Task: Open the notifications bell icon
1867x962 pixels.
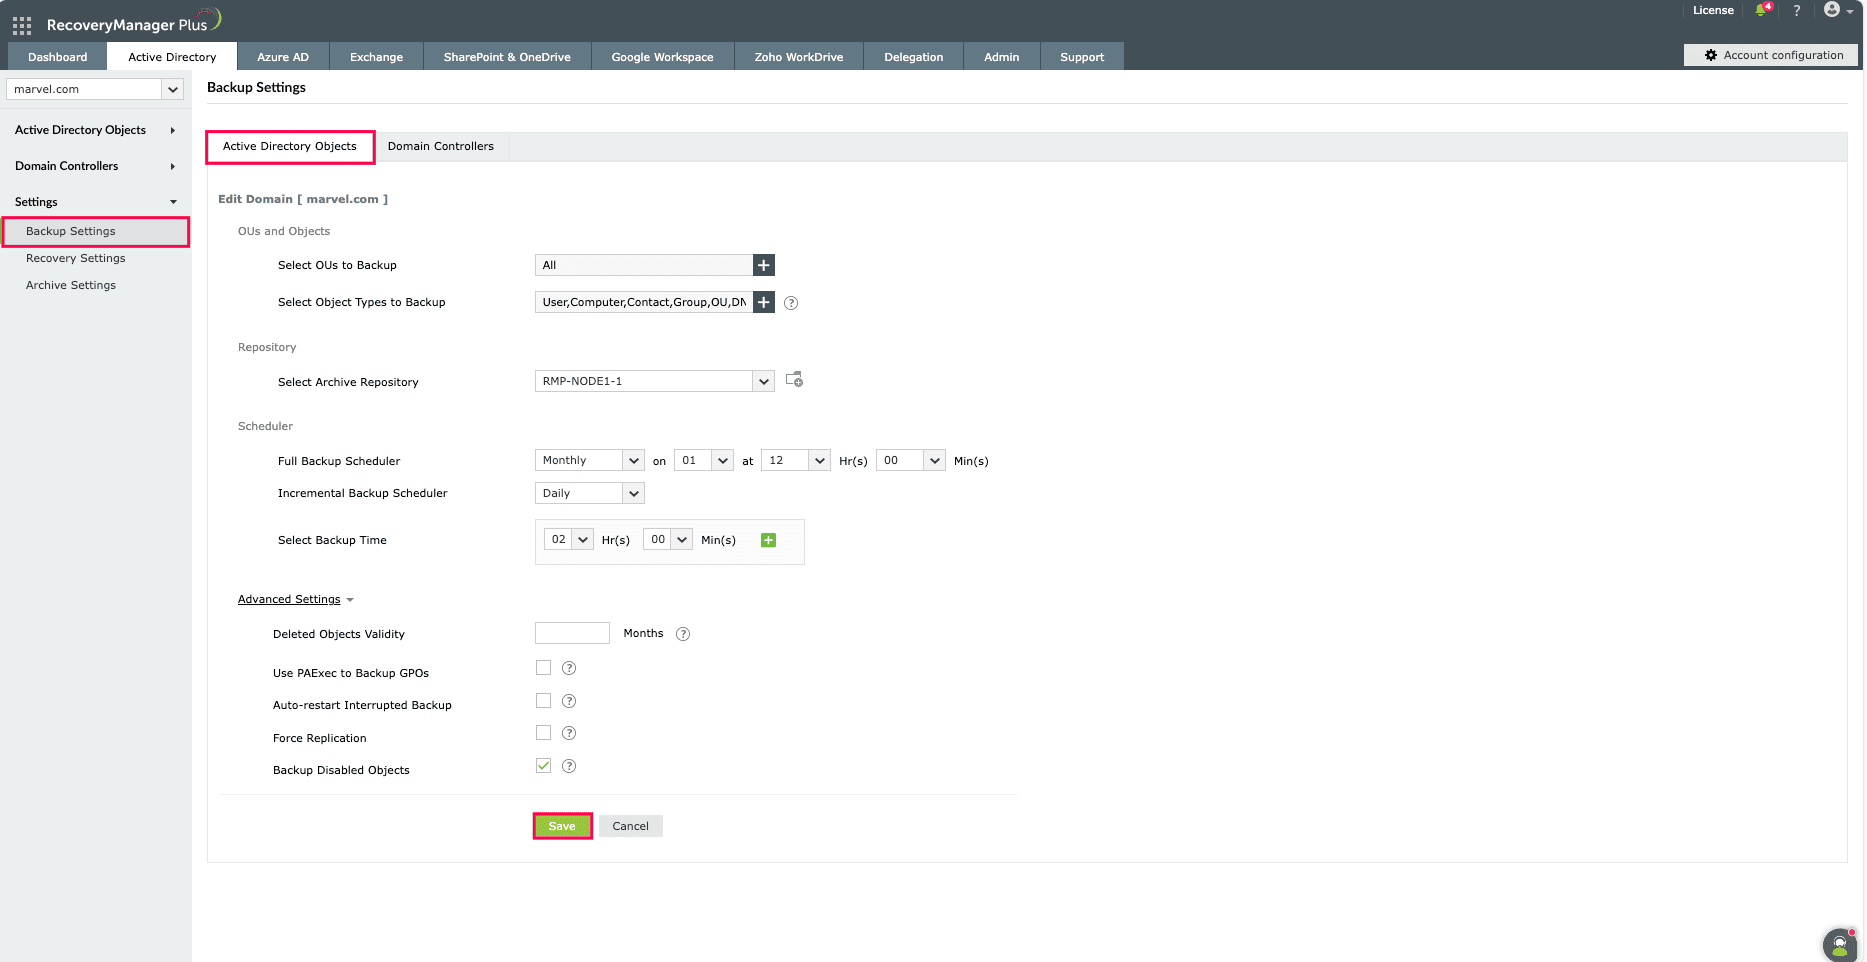Action: (1762, 10)
